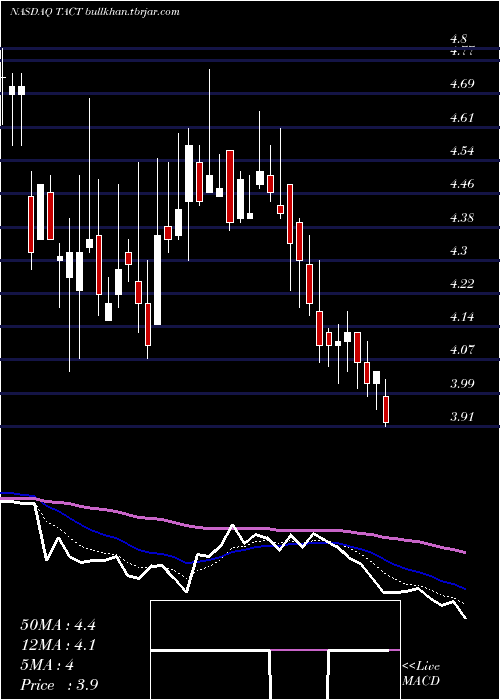Image resolution: width=500 pixels, height=700 pixels.
Task: Click the Live MACD label
Action: coord(421,674)
